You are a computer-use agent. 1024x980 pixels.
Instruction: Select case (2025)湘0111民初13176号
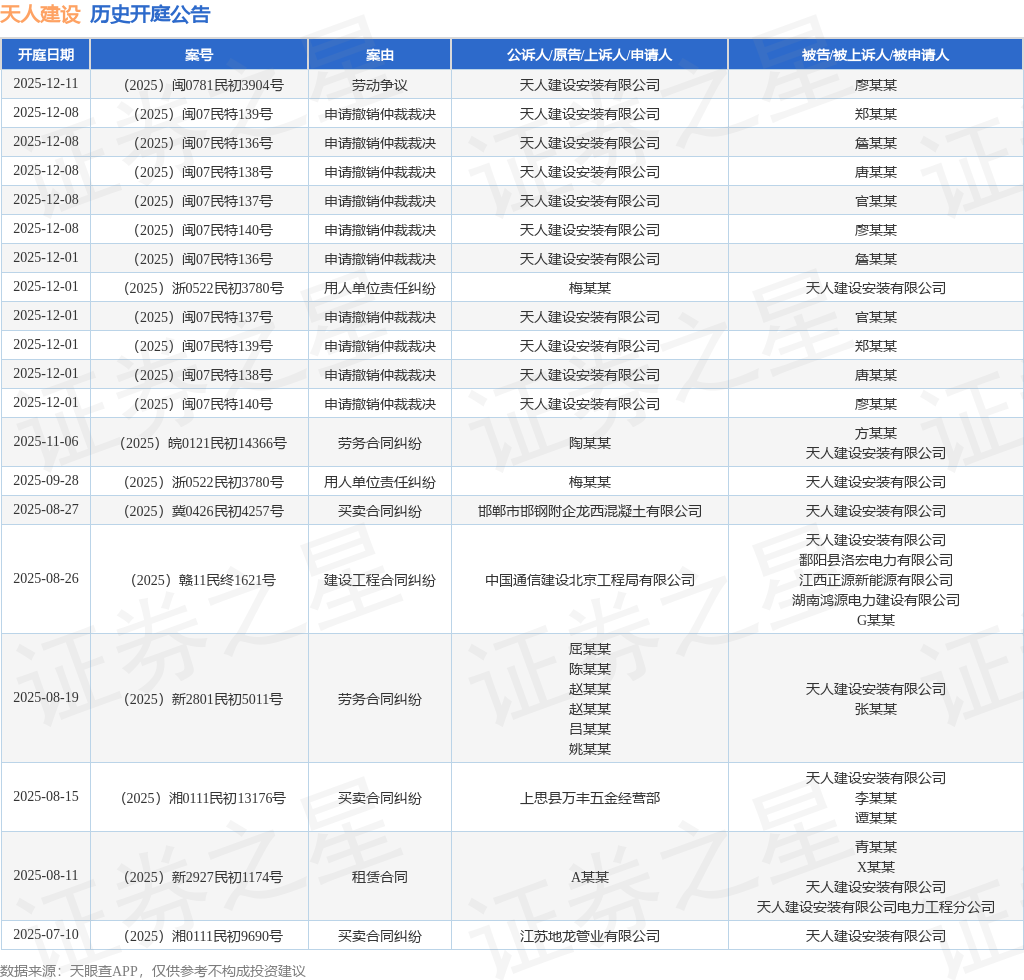[204, 798]
